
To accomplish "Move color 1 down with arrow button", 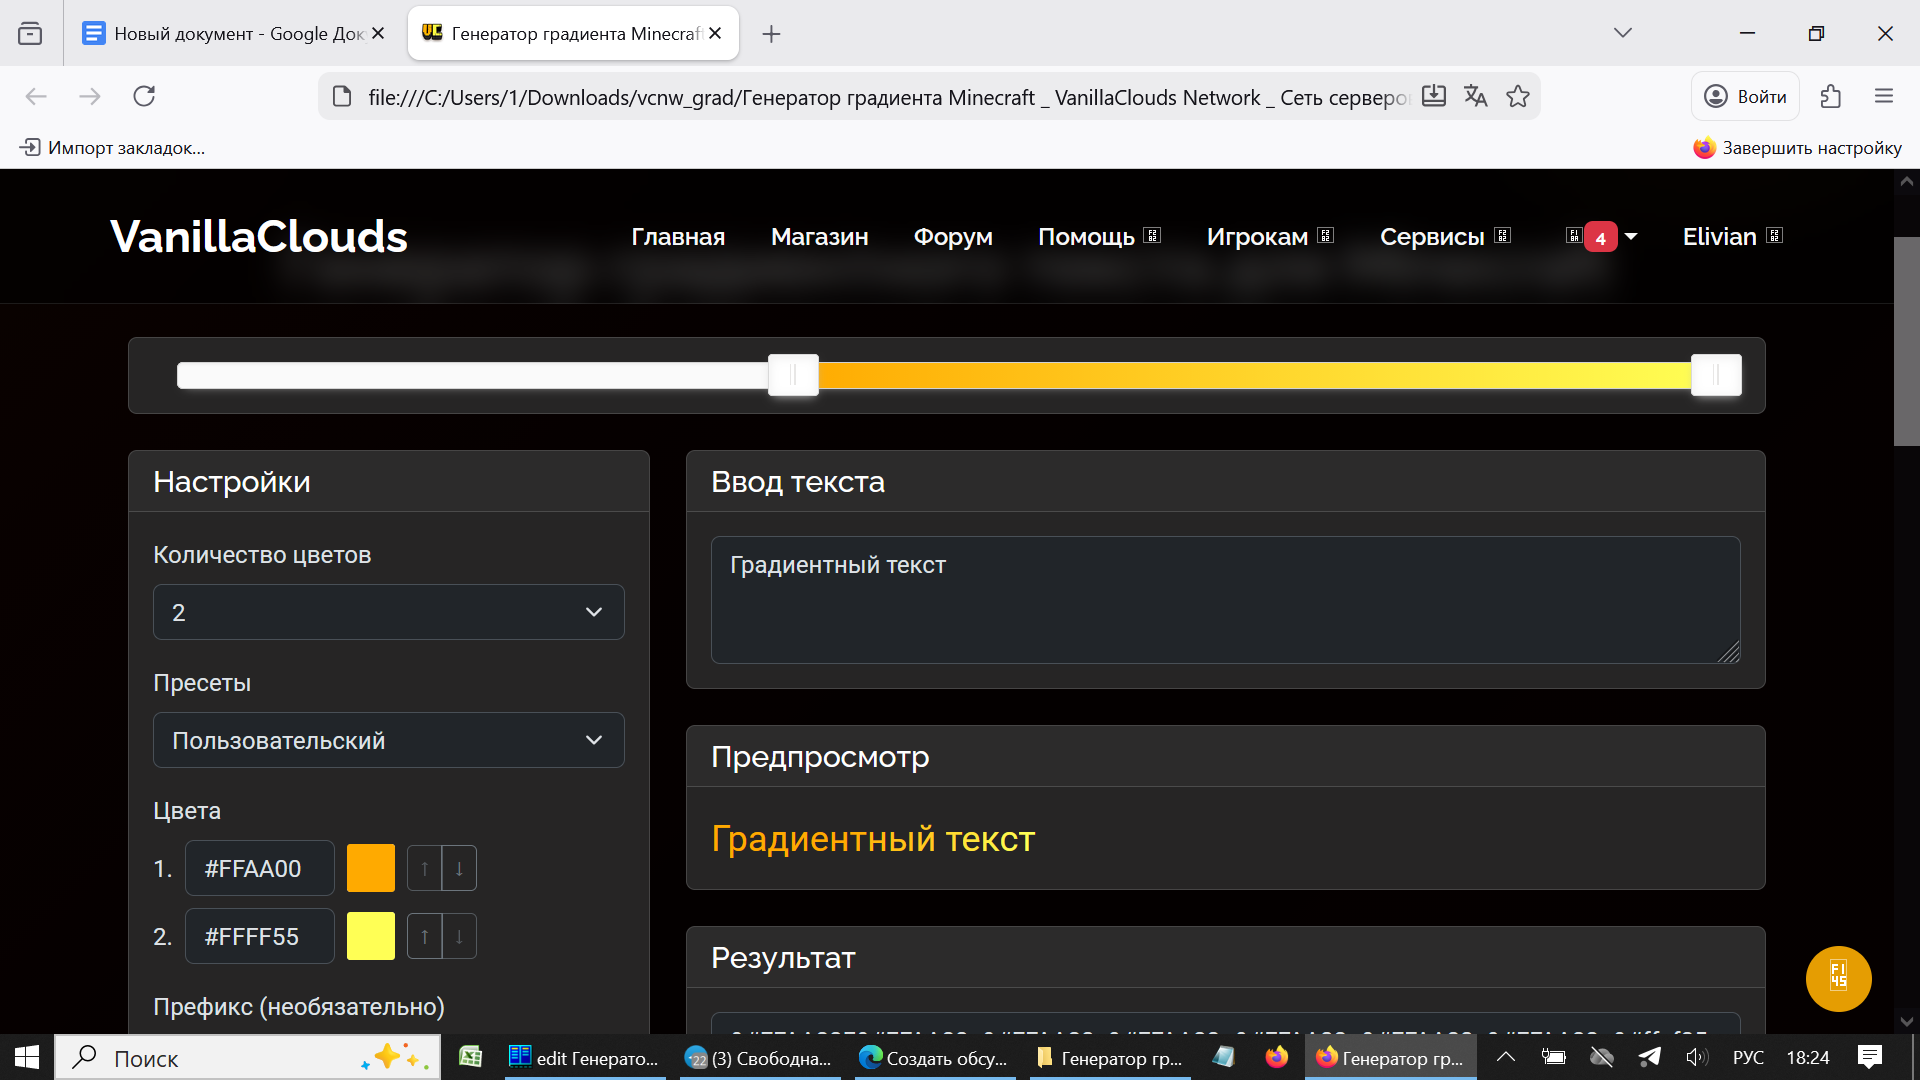I will [x=459, y=868].
